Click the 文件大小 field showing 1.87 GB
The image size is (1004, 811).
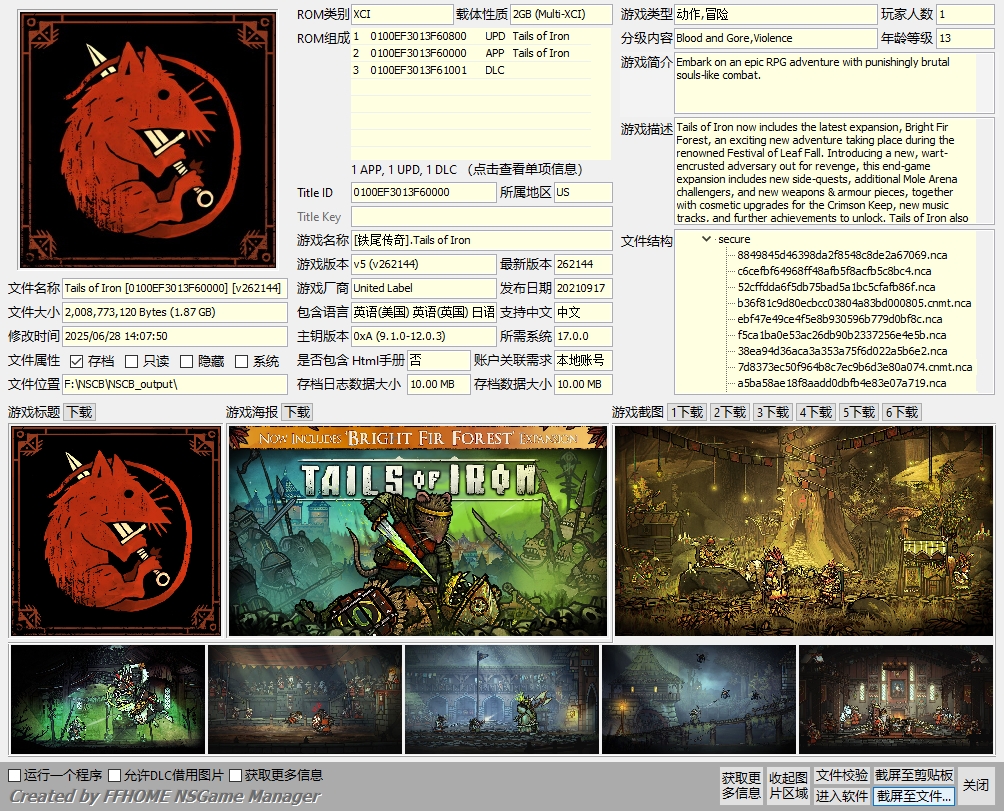click(174, 312)
